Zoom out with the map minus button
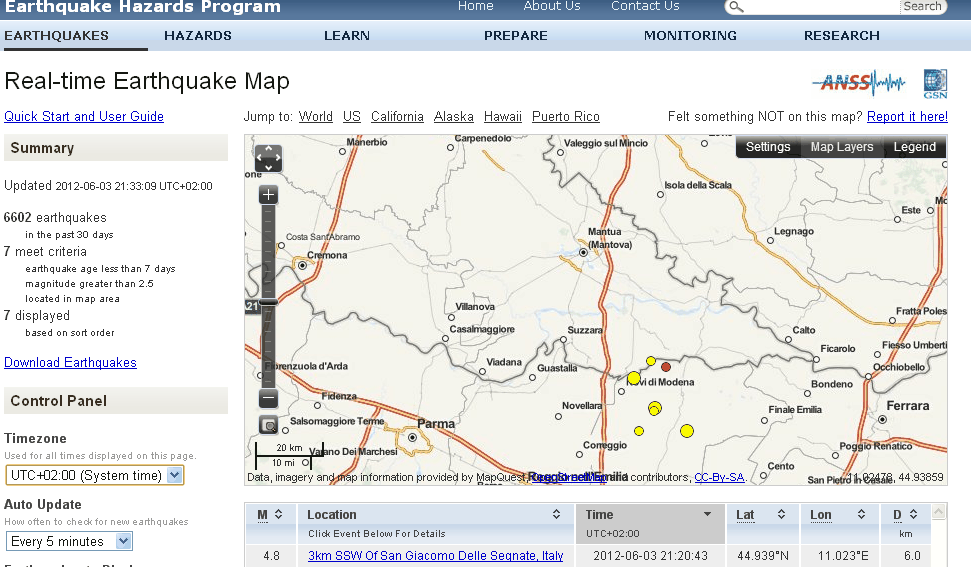 [268, 399]
